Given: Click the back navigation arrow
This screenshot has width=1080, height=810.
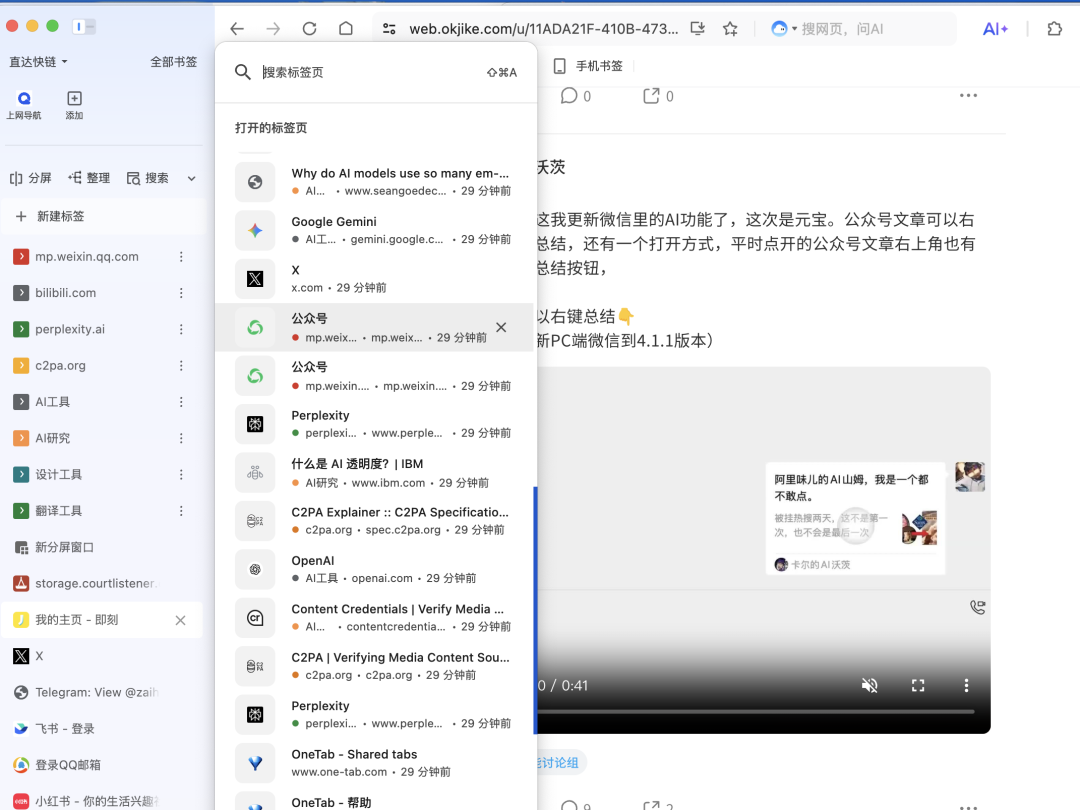Looking at the screenshot, I should coord(236,29).
